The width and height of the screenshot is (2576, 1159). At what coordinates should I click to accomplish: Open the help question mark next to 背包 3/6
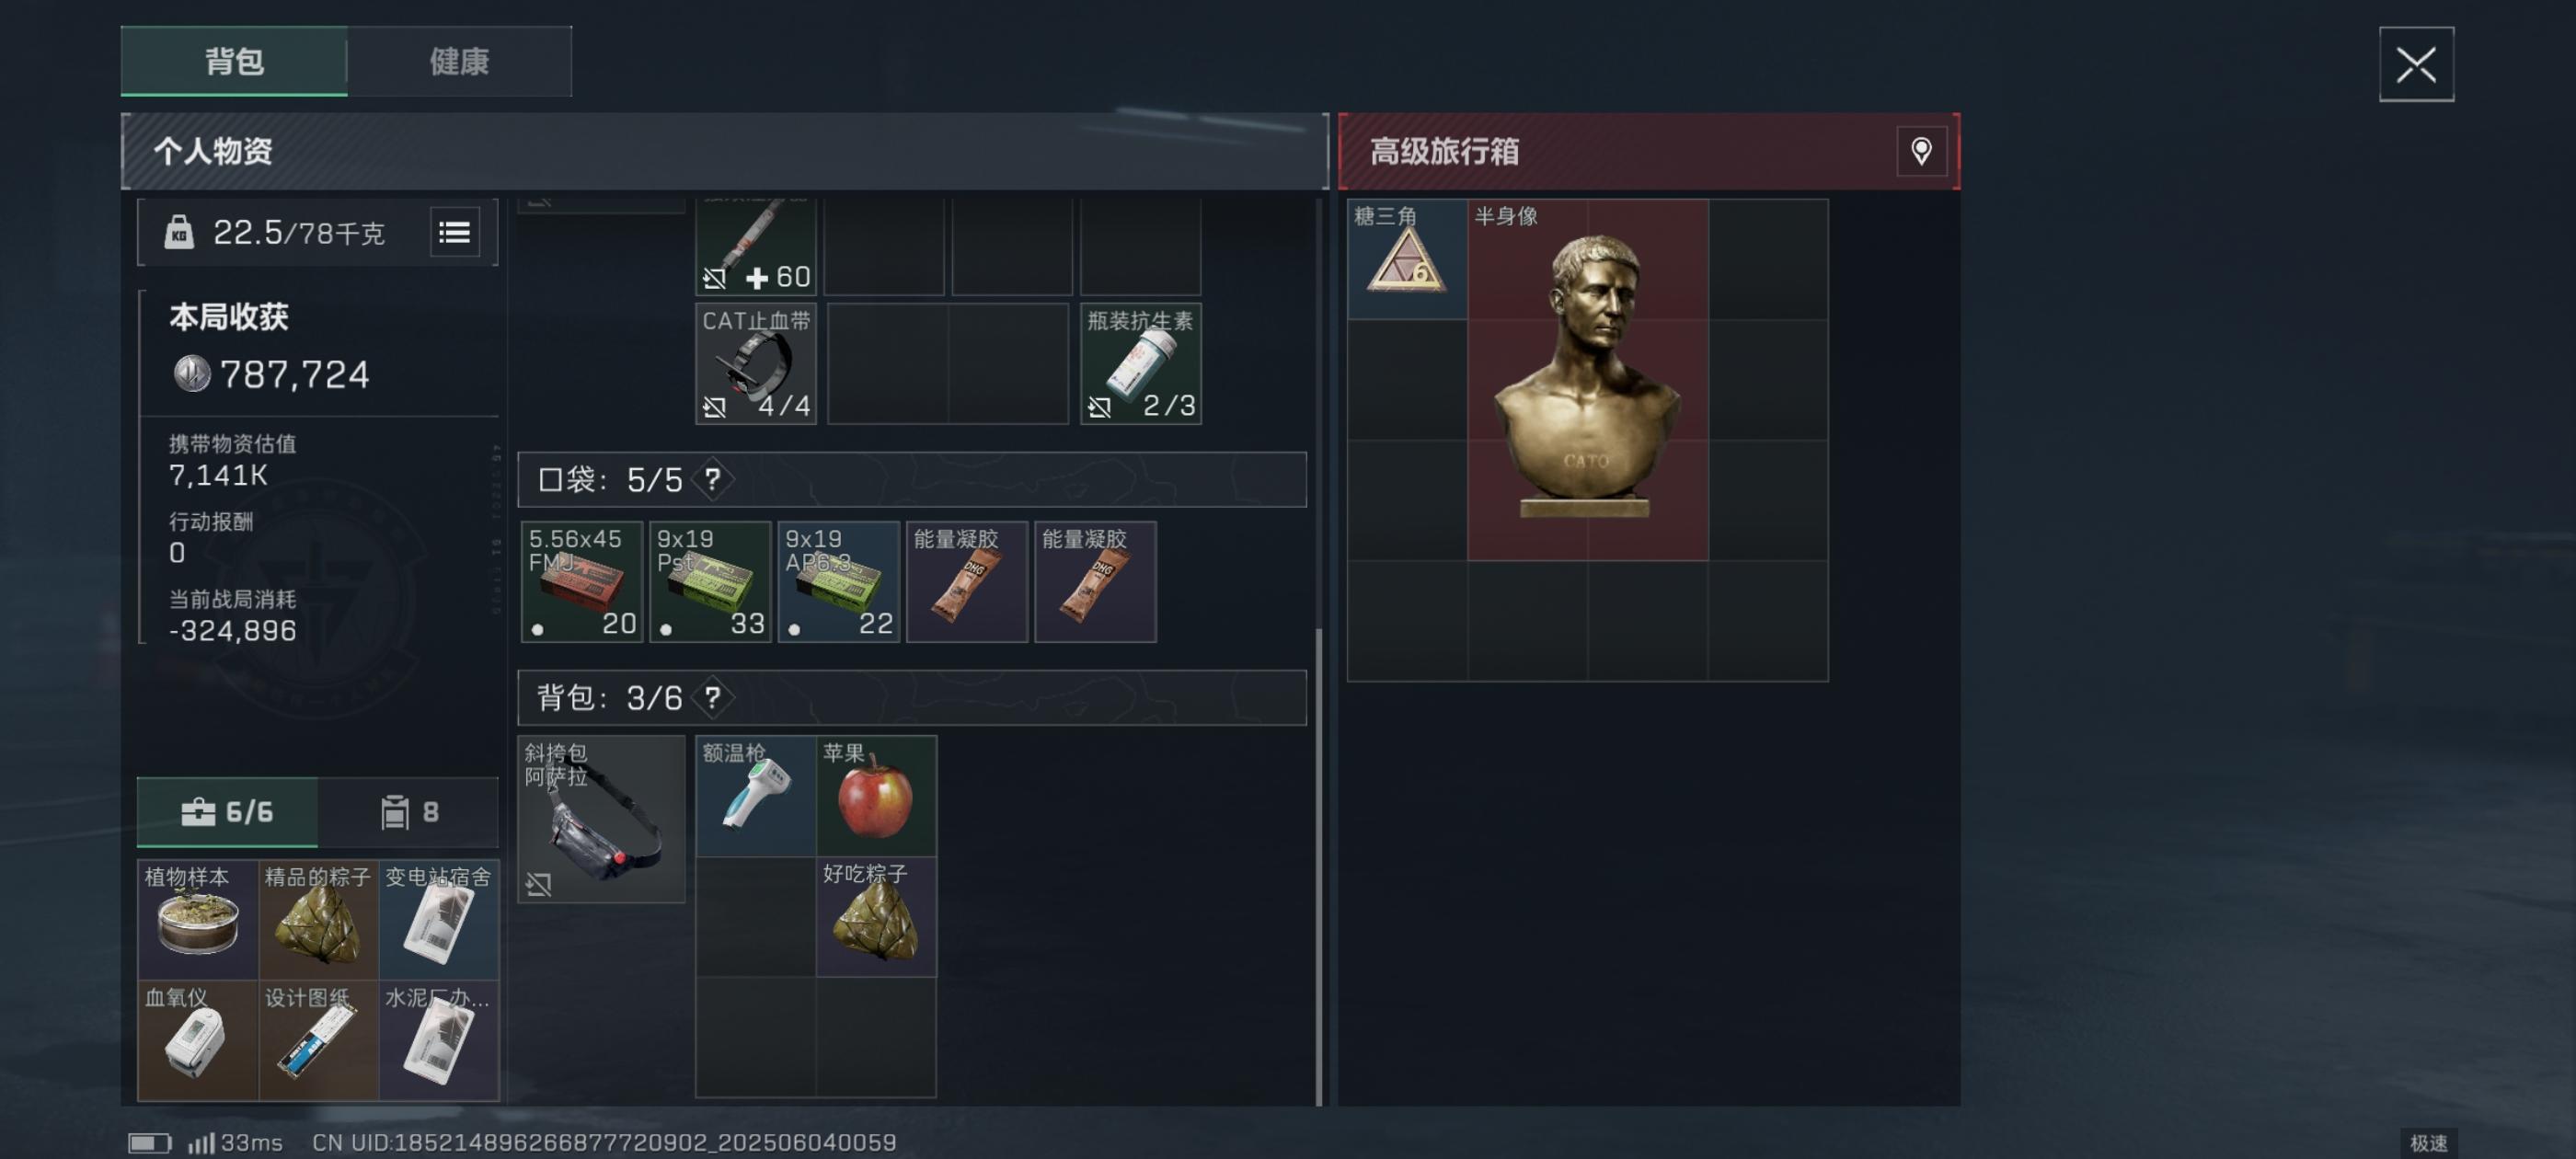712,698
